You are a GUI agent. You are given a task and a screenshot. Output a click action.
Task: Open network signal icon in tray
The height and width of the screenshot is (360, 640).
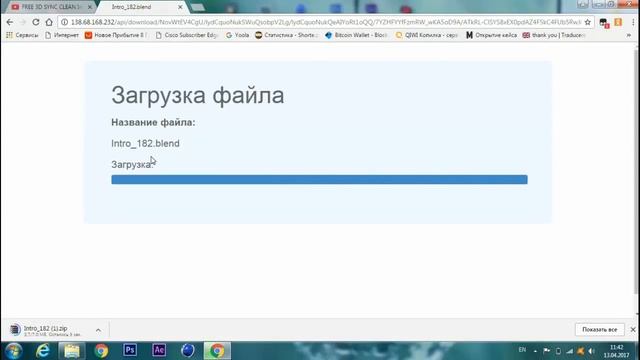570,351
